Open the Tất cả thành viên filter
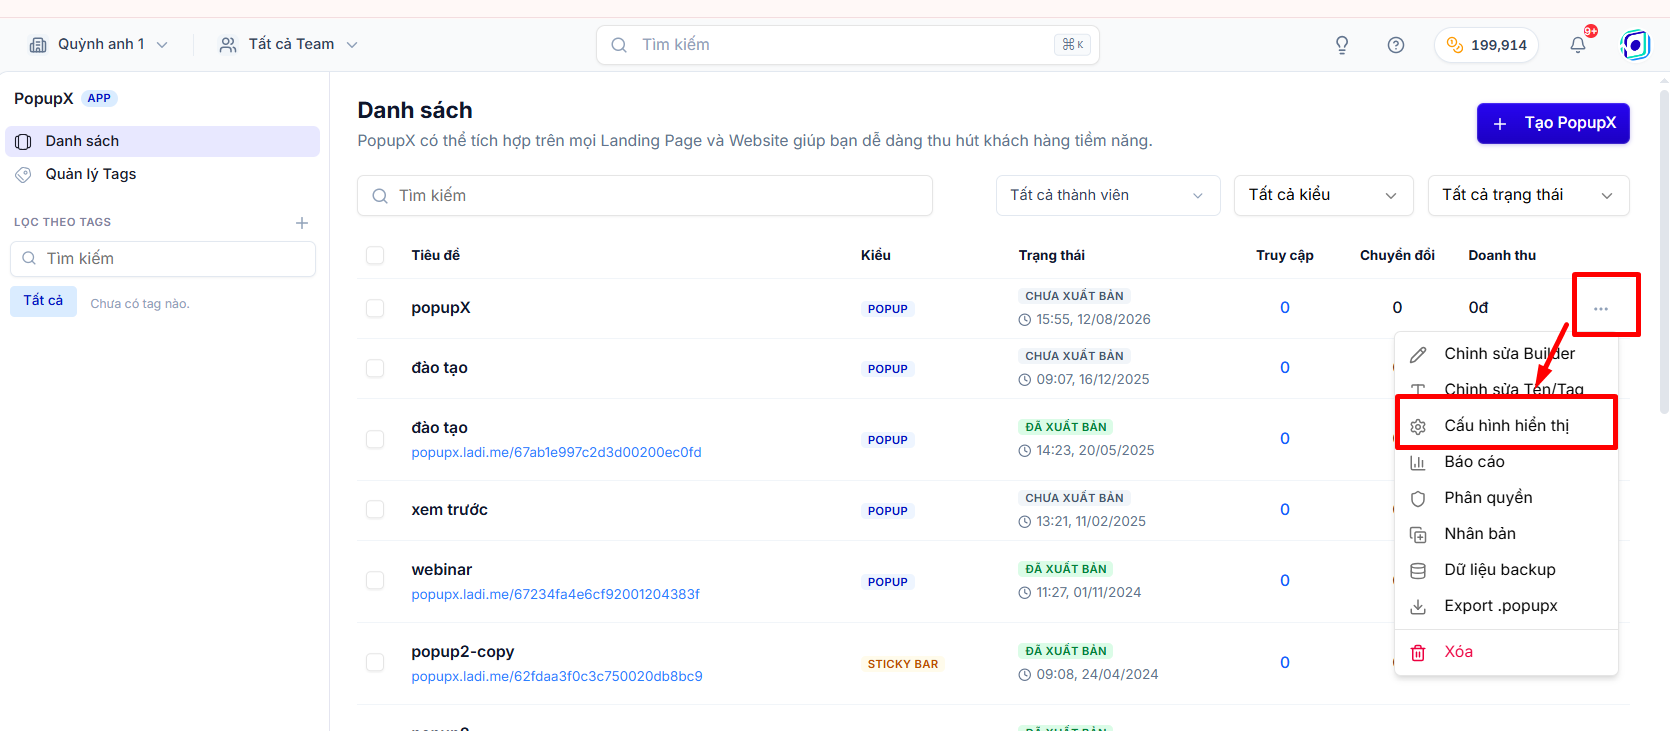The height and width of the screenshot is (731, 1670). (x=1108, y=195)
